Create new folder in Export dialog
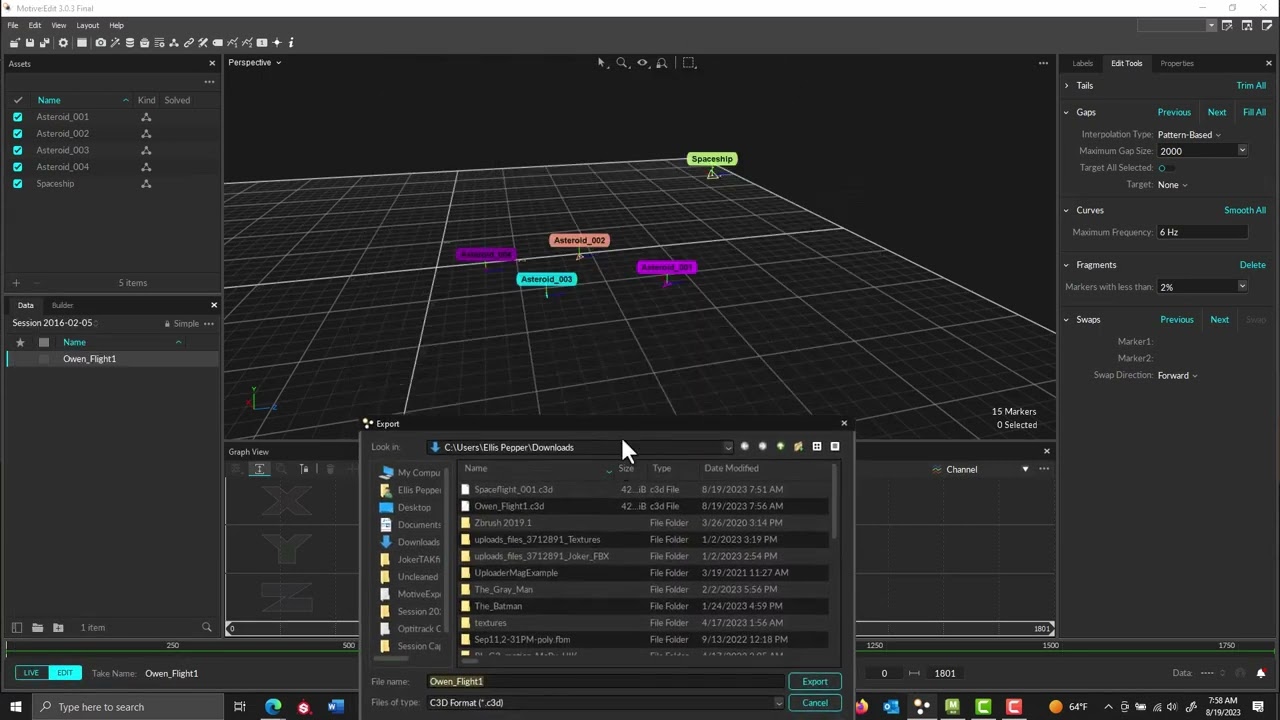The height and width of the screenshot is (720, 1280). click(798, 446)
